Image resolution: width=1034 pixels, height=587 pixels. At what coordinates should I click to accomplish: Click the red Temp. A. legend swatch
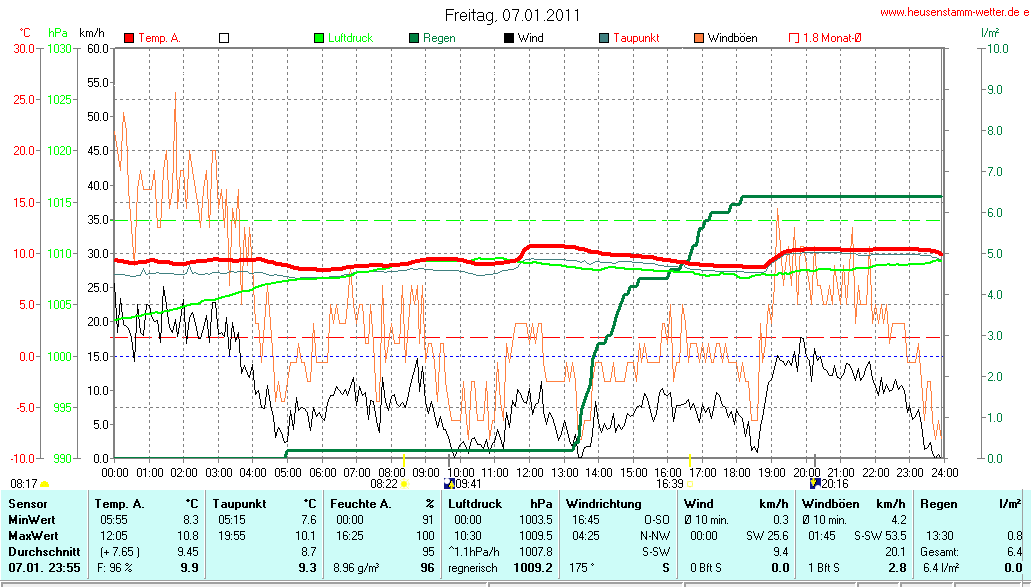[129, 38]
